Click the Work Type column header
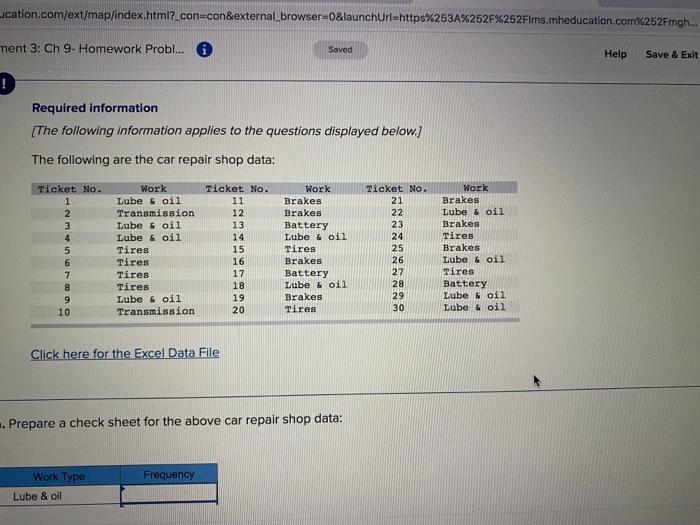The image size is (700, 525). [59, 476]
